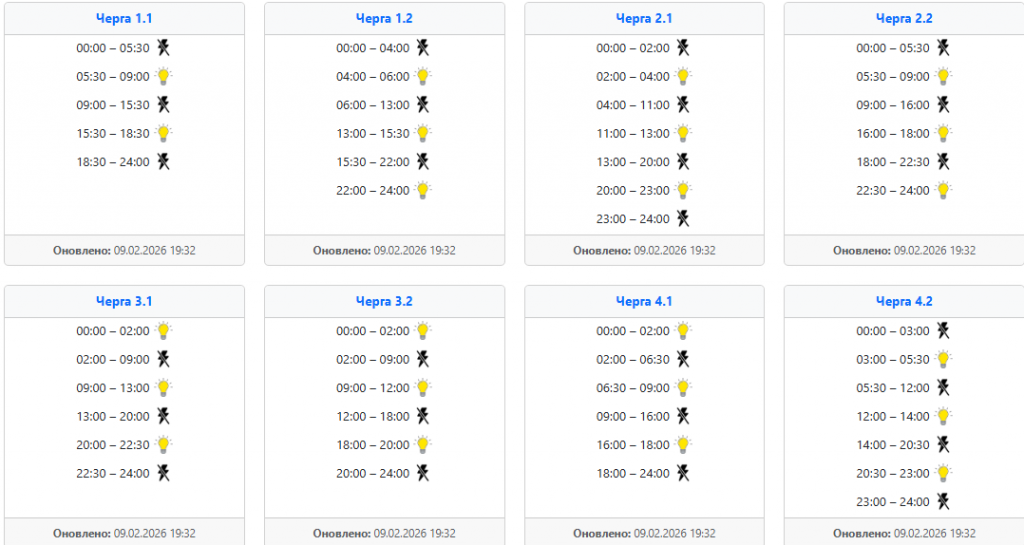The width and height of the screenshot is (1024, 545).
Task: Click the 23:00–24:00 time slot in Черга 4.2
Action: pos(893,502)
